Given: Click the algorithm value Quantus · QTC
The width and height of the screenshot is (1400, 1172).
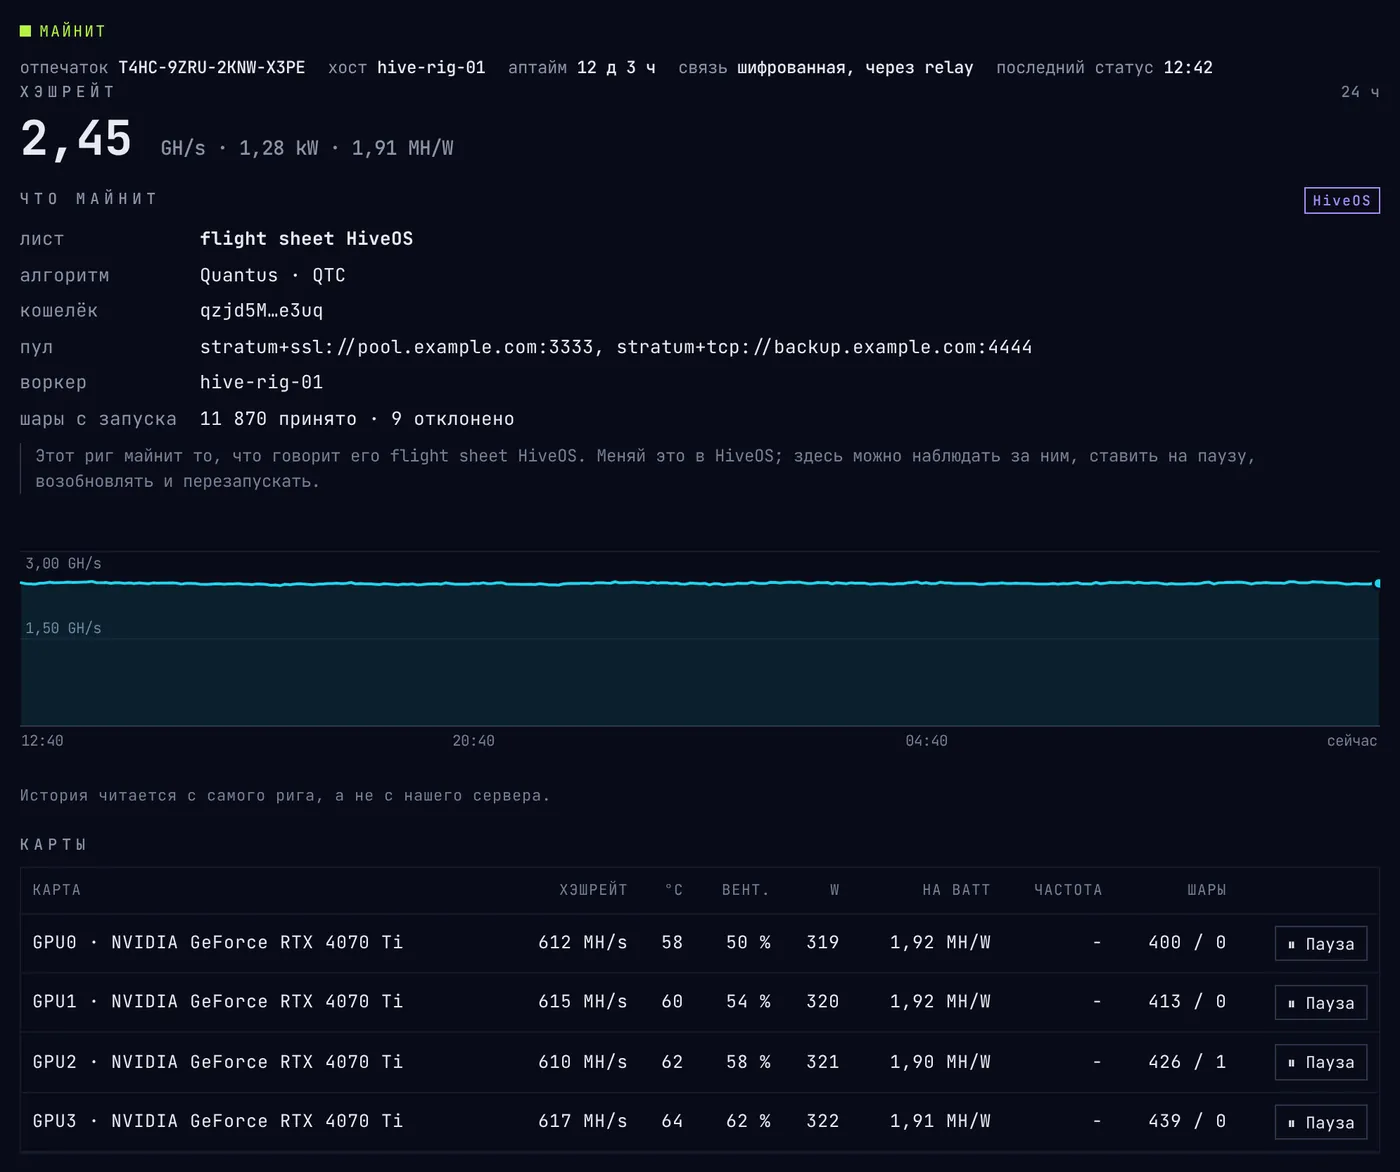Looking at the screenshot, I should [x=273, y=275].
